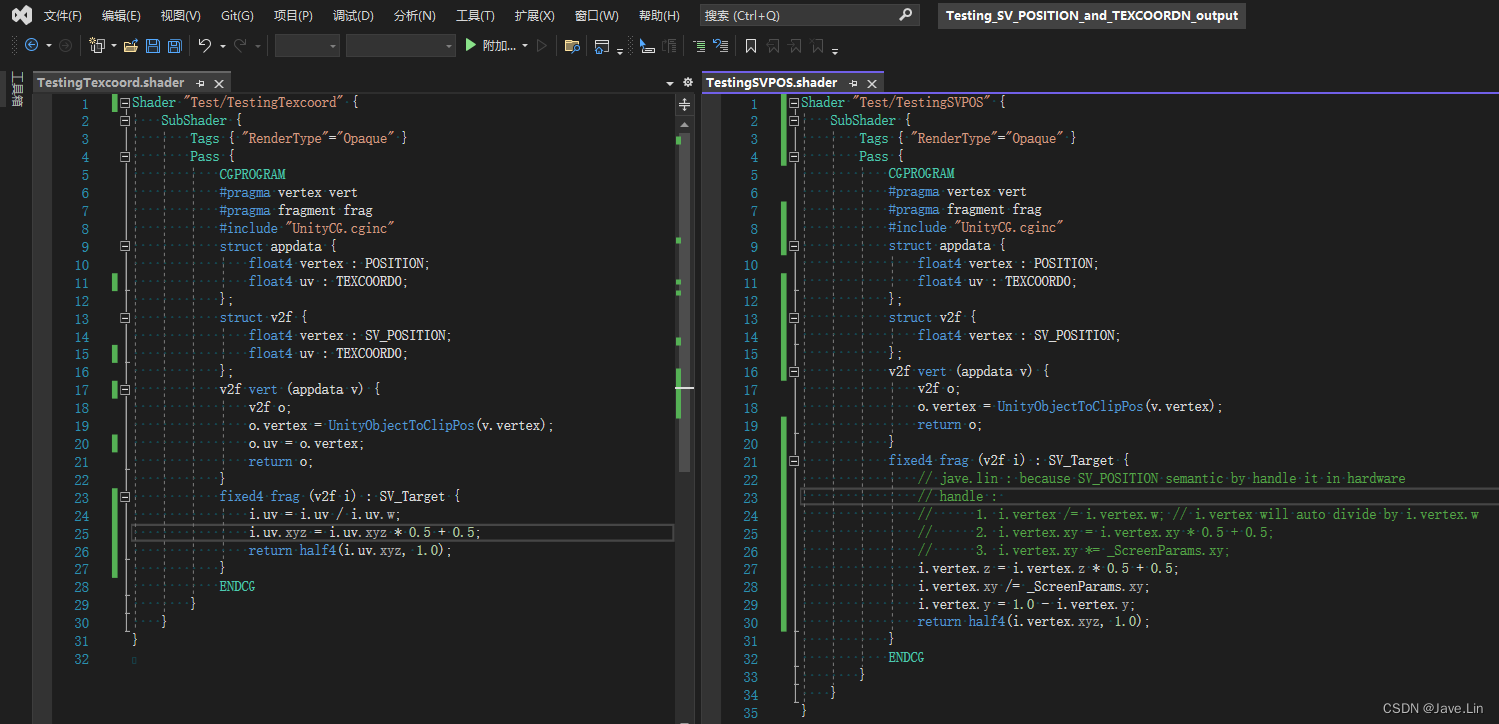
Task: Open the solution configurations combo box
Action: [307, 46]
